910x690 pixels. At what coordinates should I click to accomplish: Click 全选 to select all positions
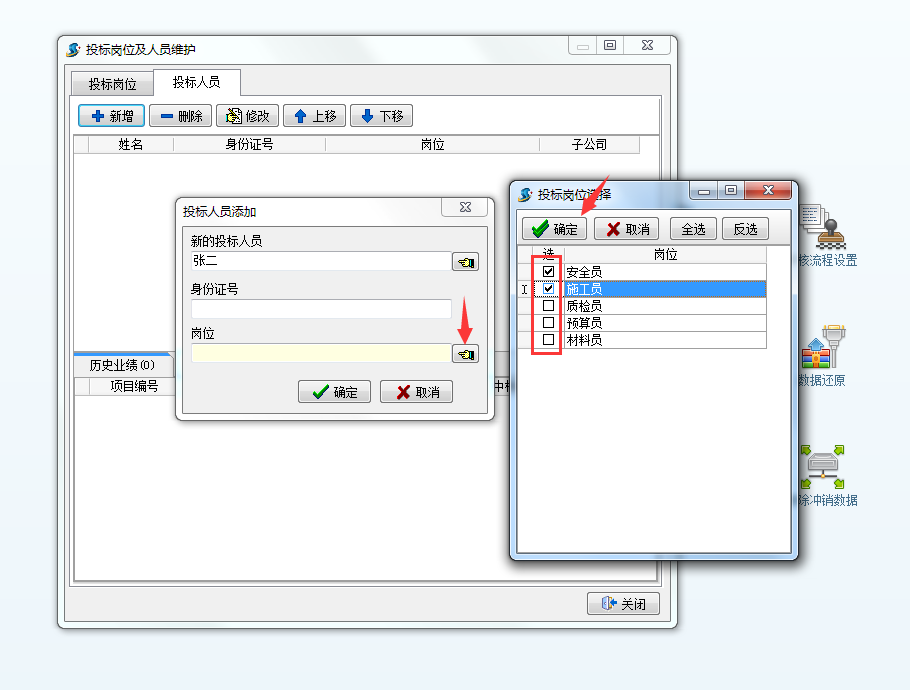[x=693, y=229]
